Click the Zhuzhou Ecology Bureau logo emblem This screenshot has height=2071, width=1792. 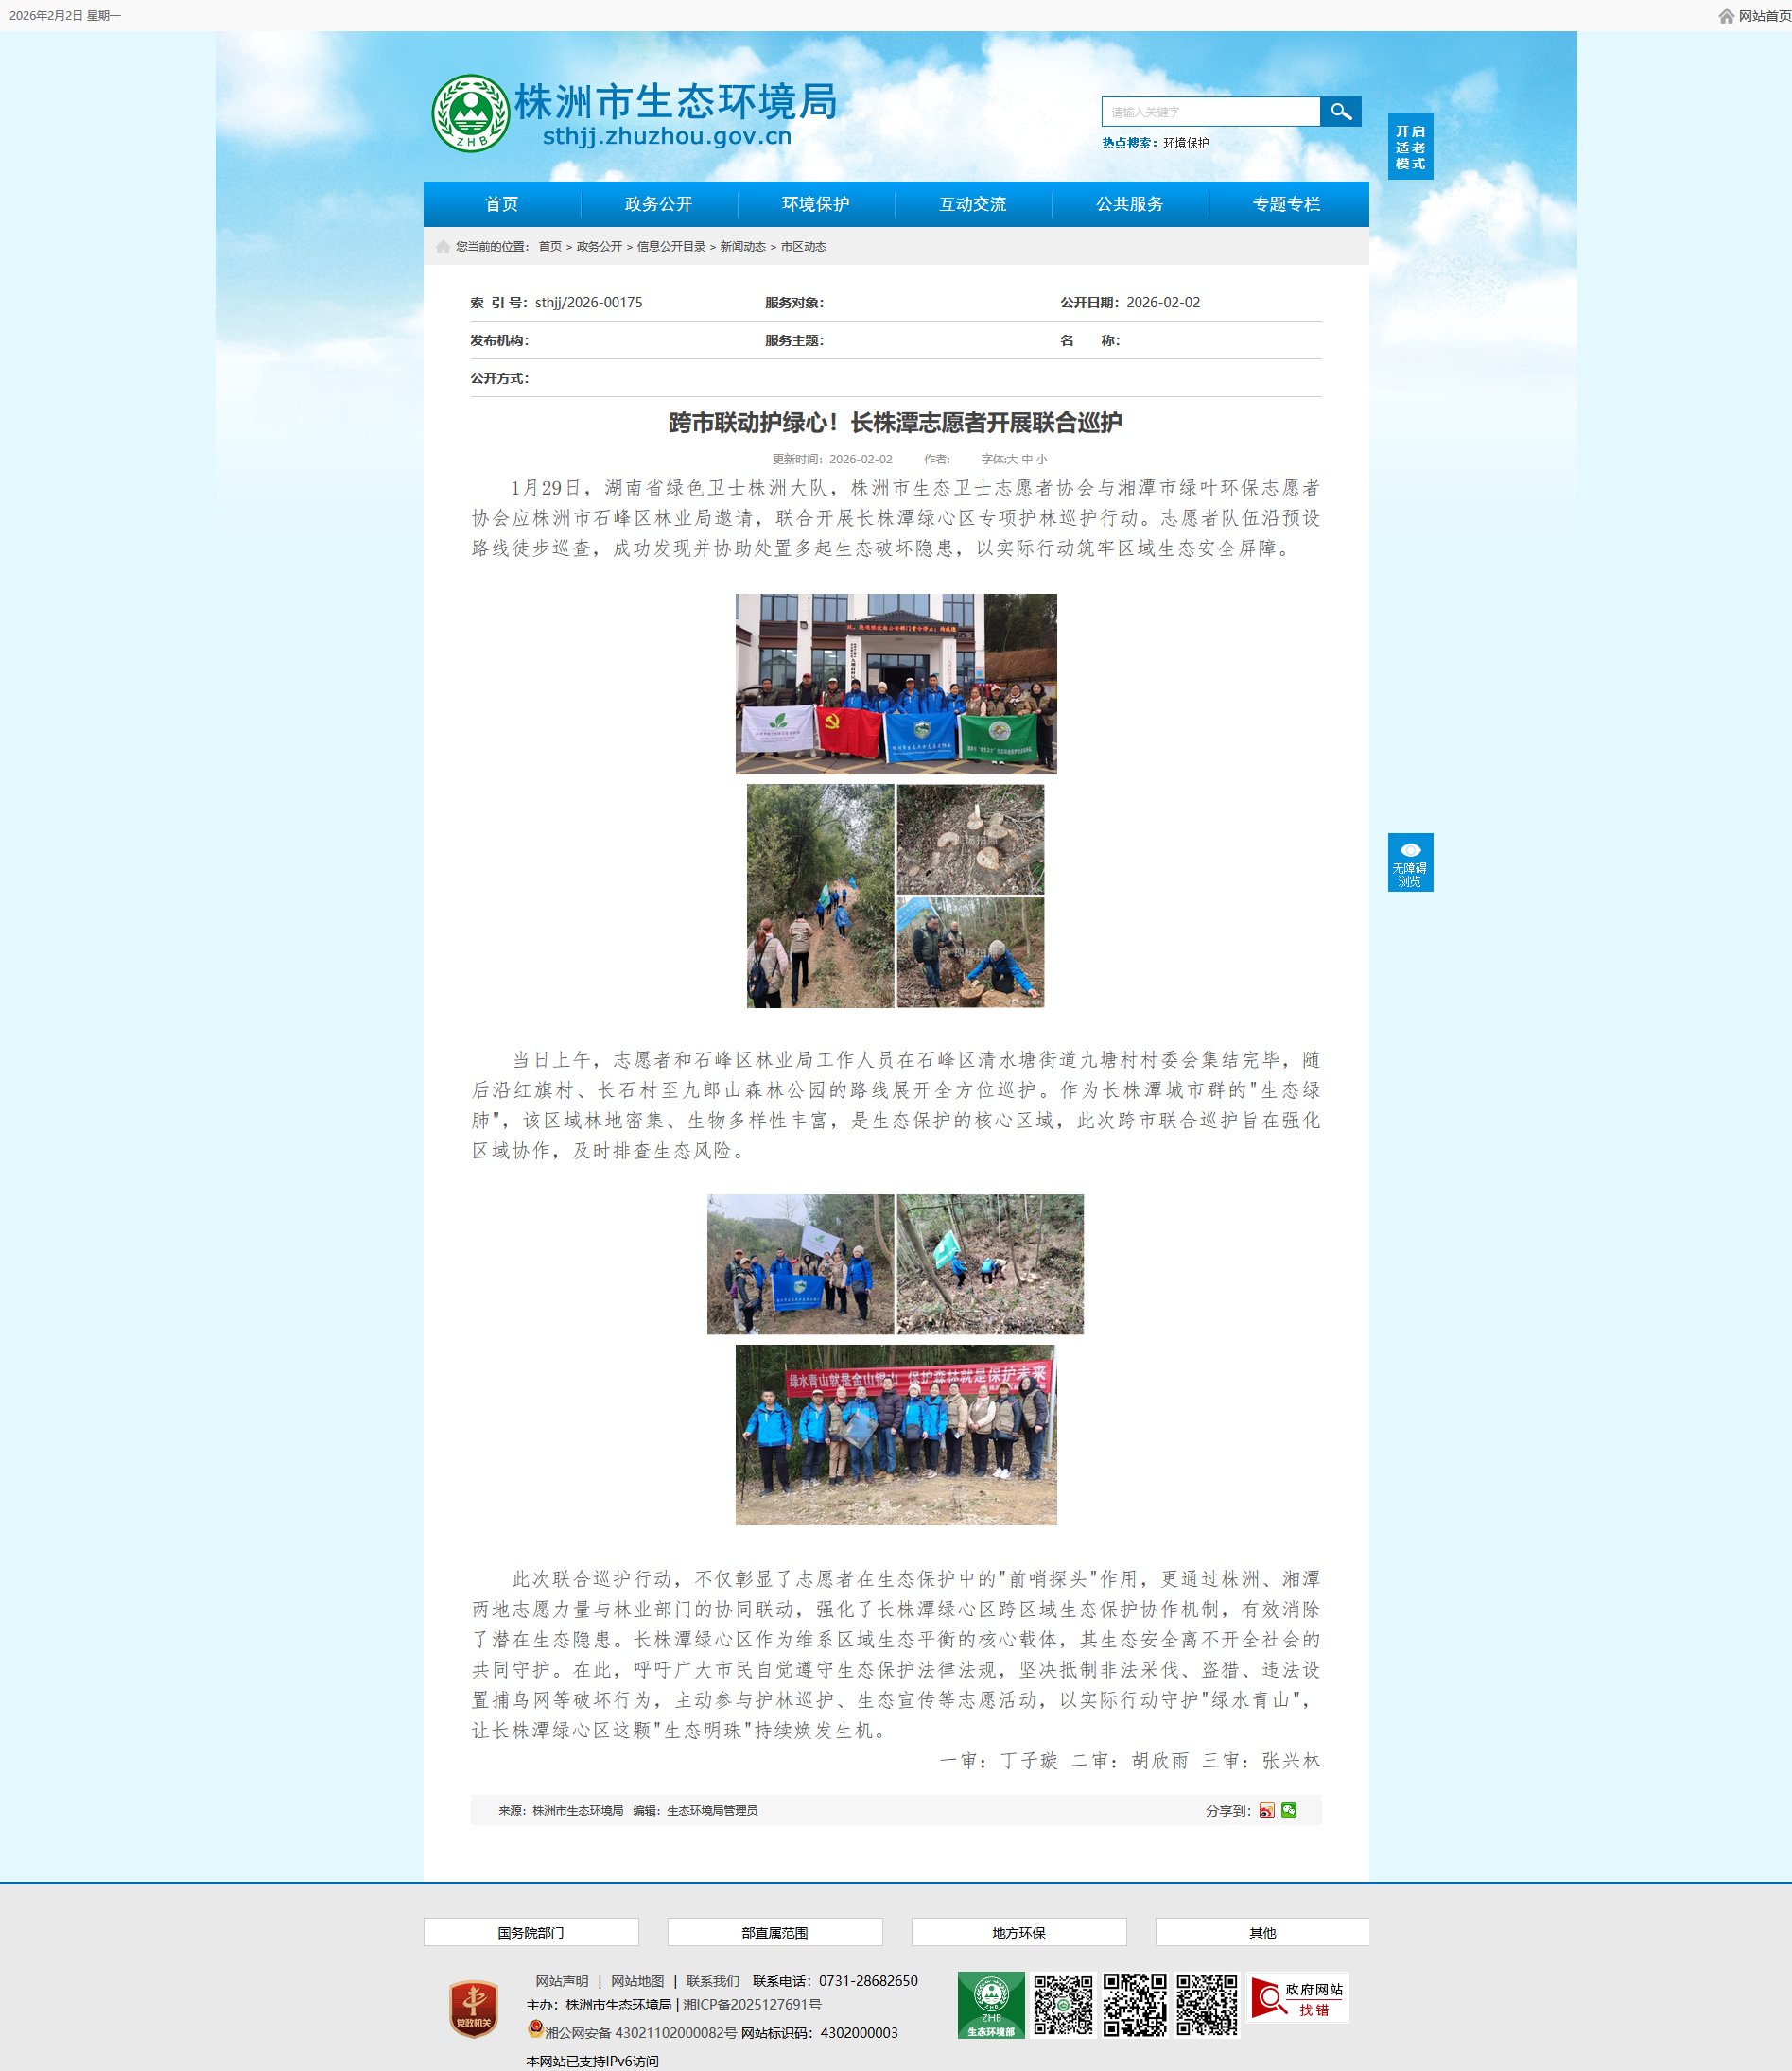pos(470,114)
